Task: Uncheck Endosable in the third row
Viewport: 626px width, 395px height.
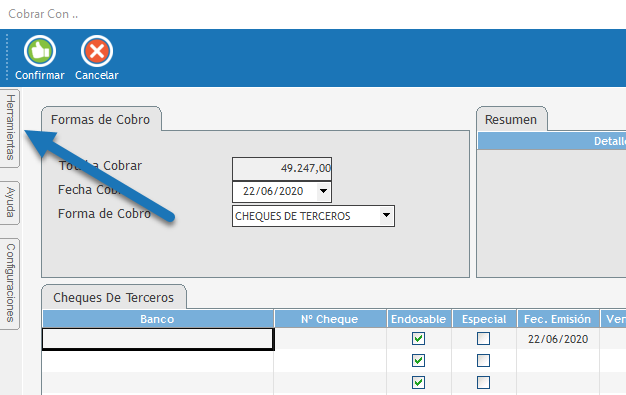Action: coord(418,383)
